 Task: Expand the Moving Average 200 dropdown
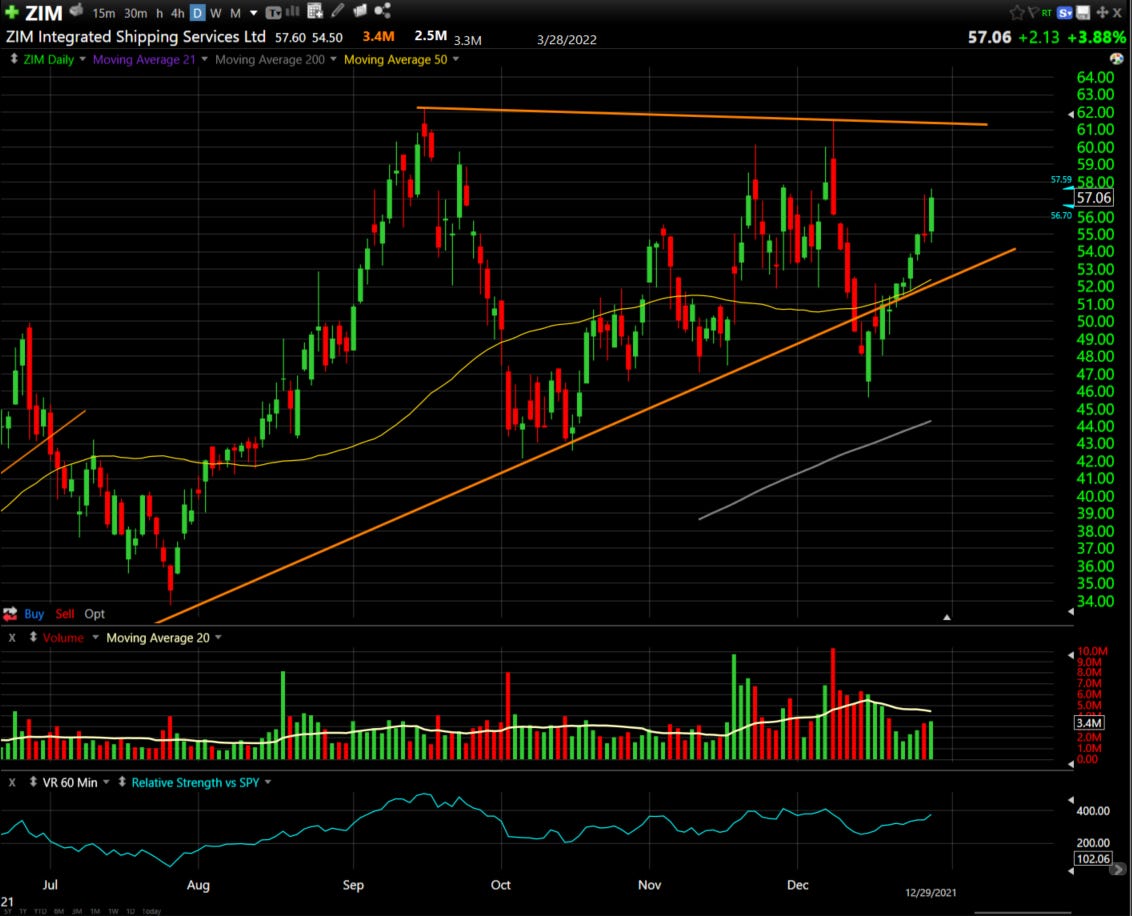pyautogui.click(x=333, y=59)
